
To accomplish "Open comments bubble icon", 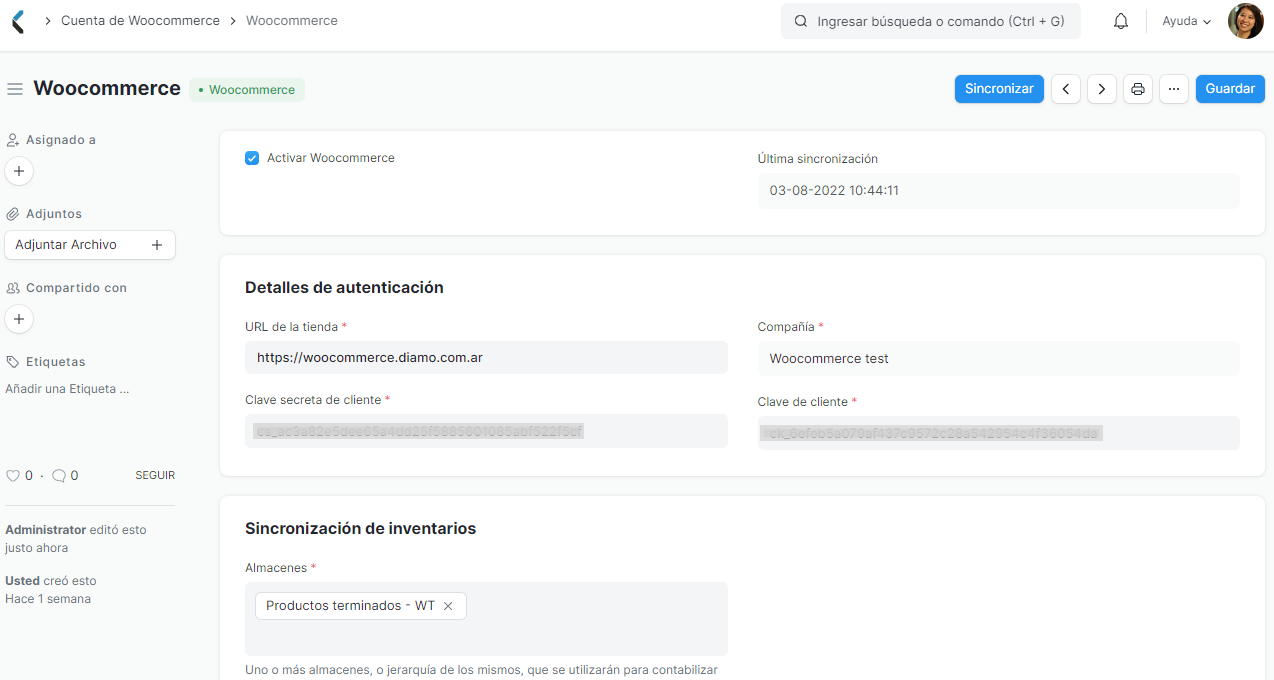I will [x=59, y=476].
